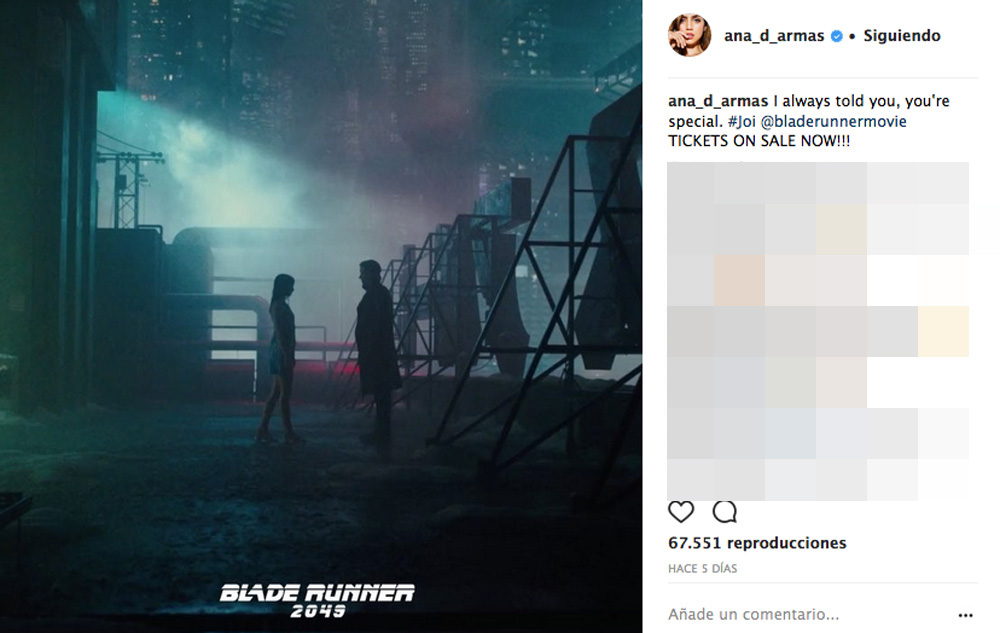Click the silhouetted couple in the video
Viewport: 1000px width, 633px height.
[x=328, y=357]
